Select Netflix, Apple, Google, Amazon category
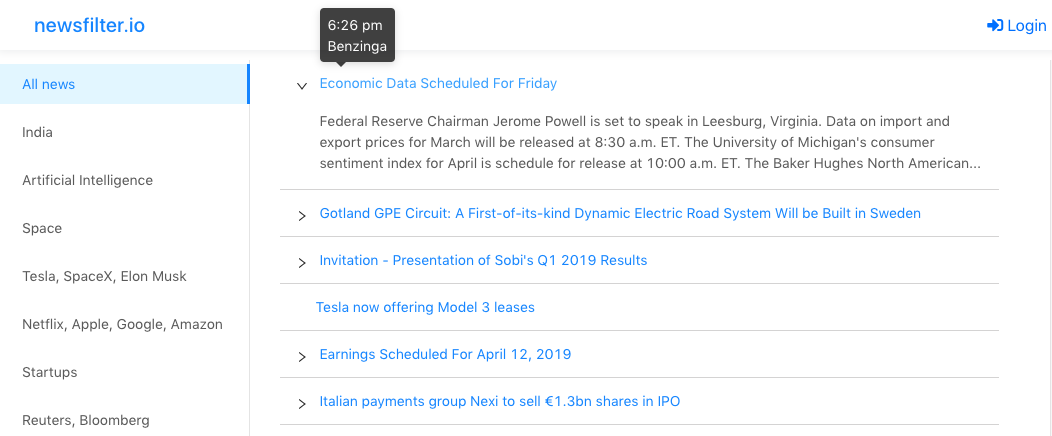Viewport: 1052px width, 436px height. 122,324
